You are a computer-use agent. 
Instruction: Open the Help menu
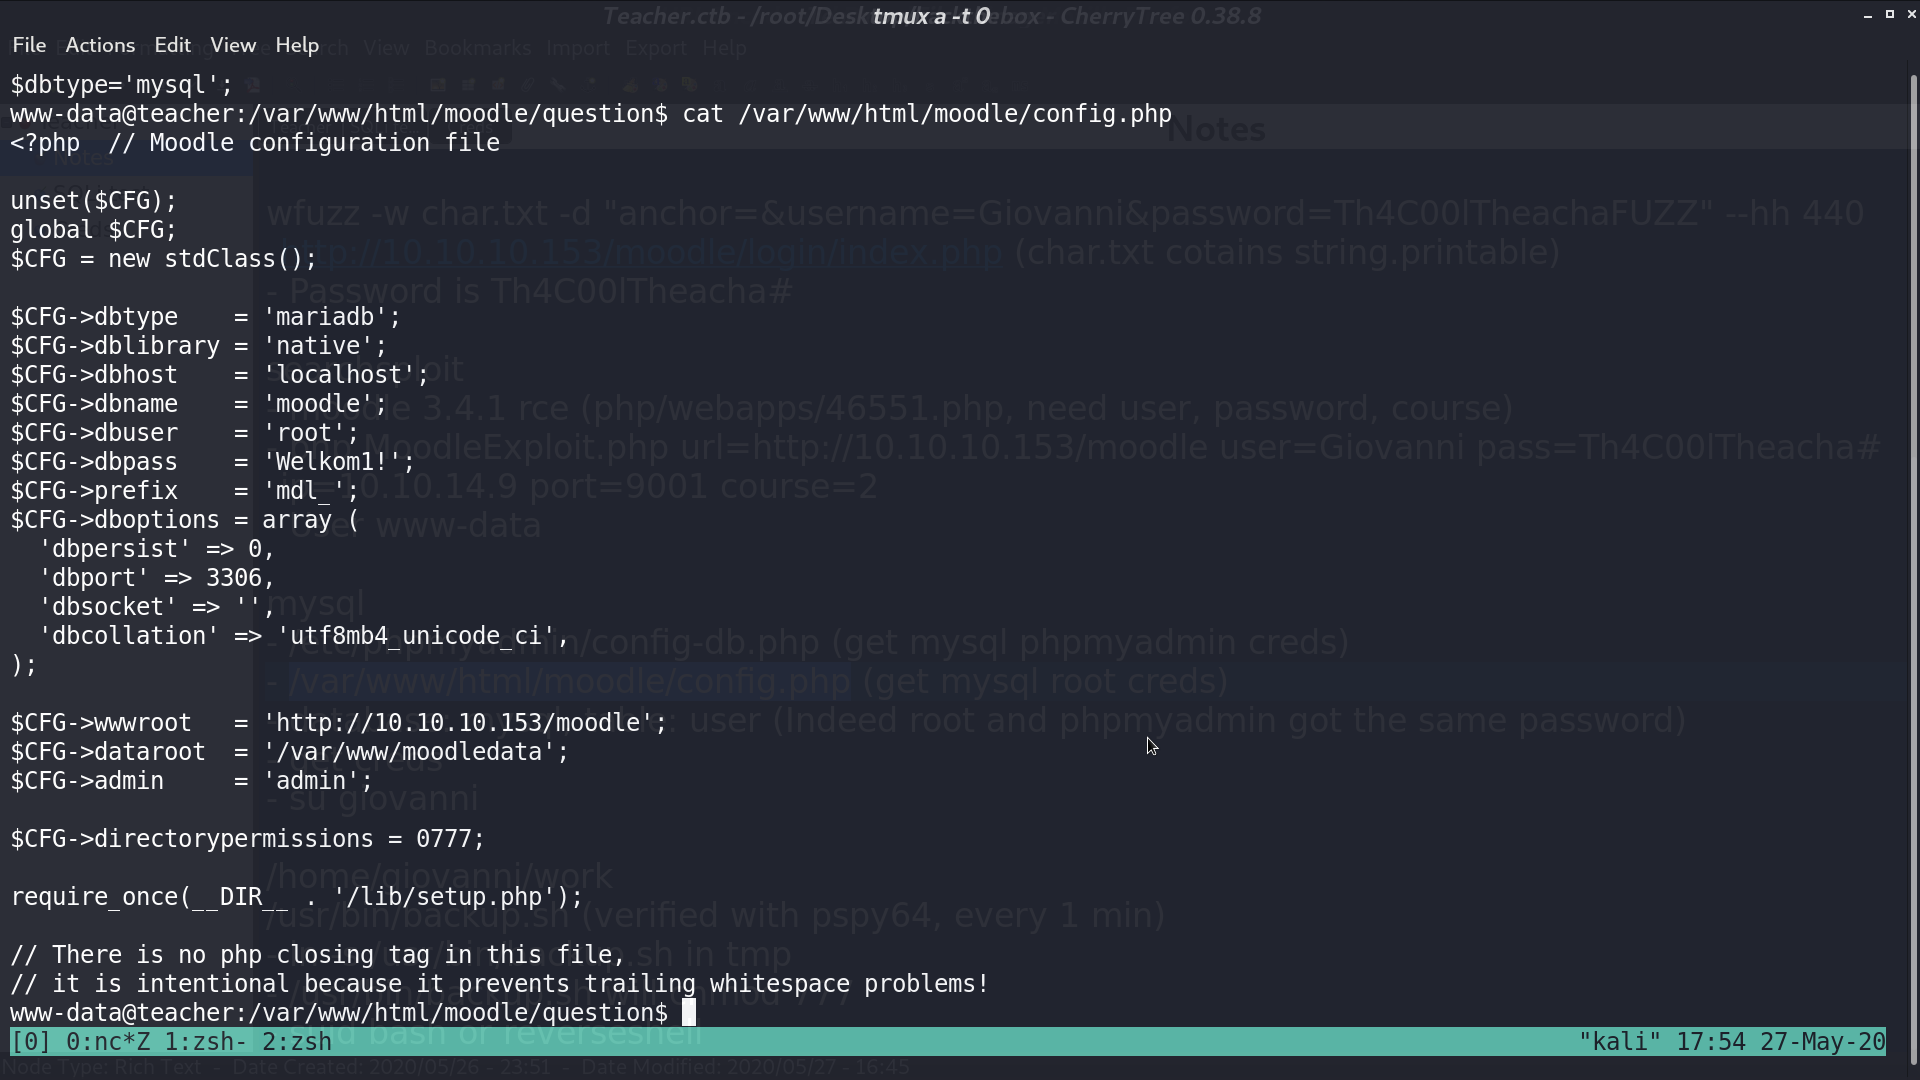tap(297, 45)
